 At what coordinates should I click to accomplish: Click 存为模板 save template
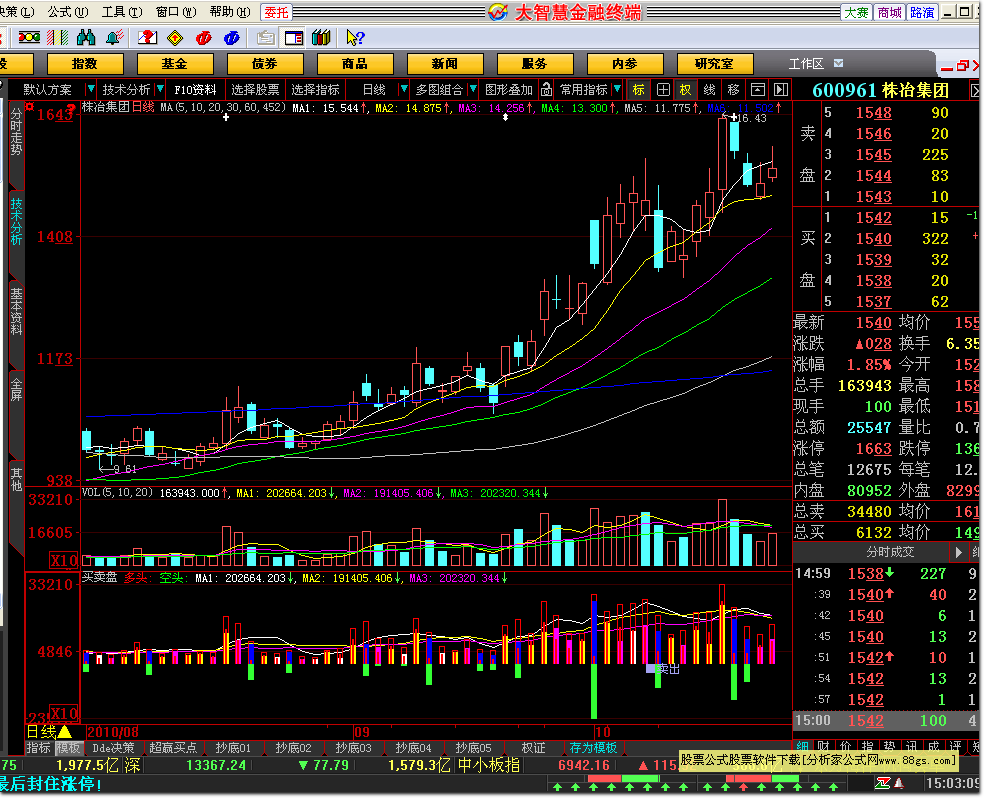point(593,748)
